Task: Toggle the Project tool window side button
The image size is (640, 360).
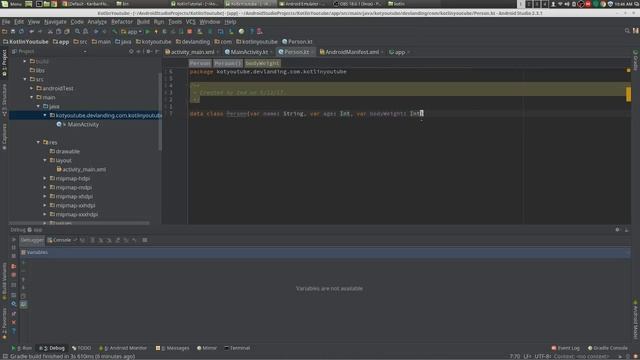Action: [4, 63]
